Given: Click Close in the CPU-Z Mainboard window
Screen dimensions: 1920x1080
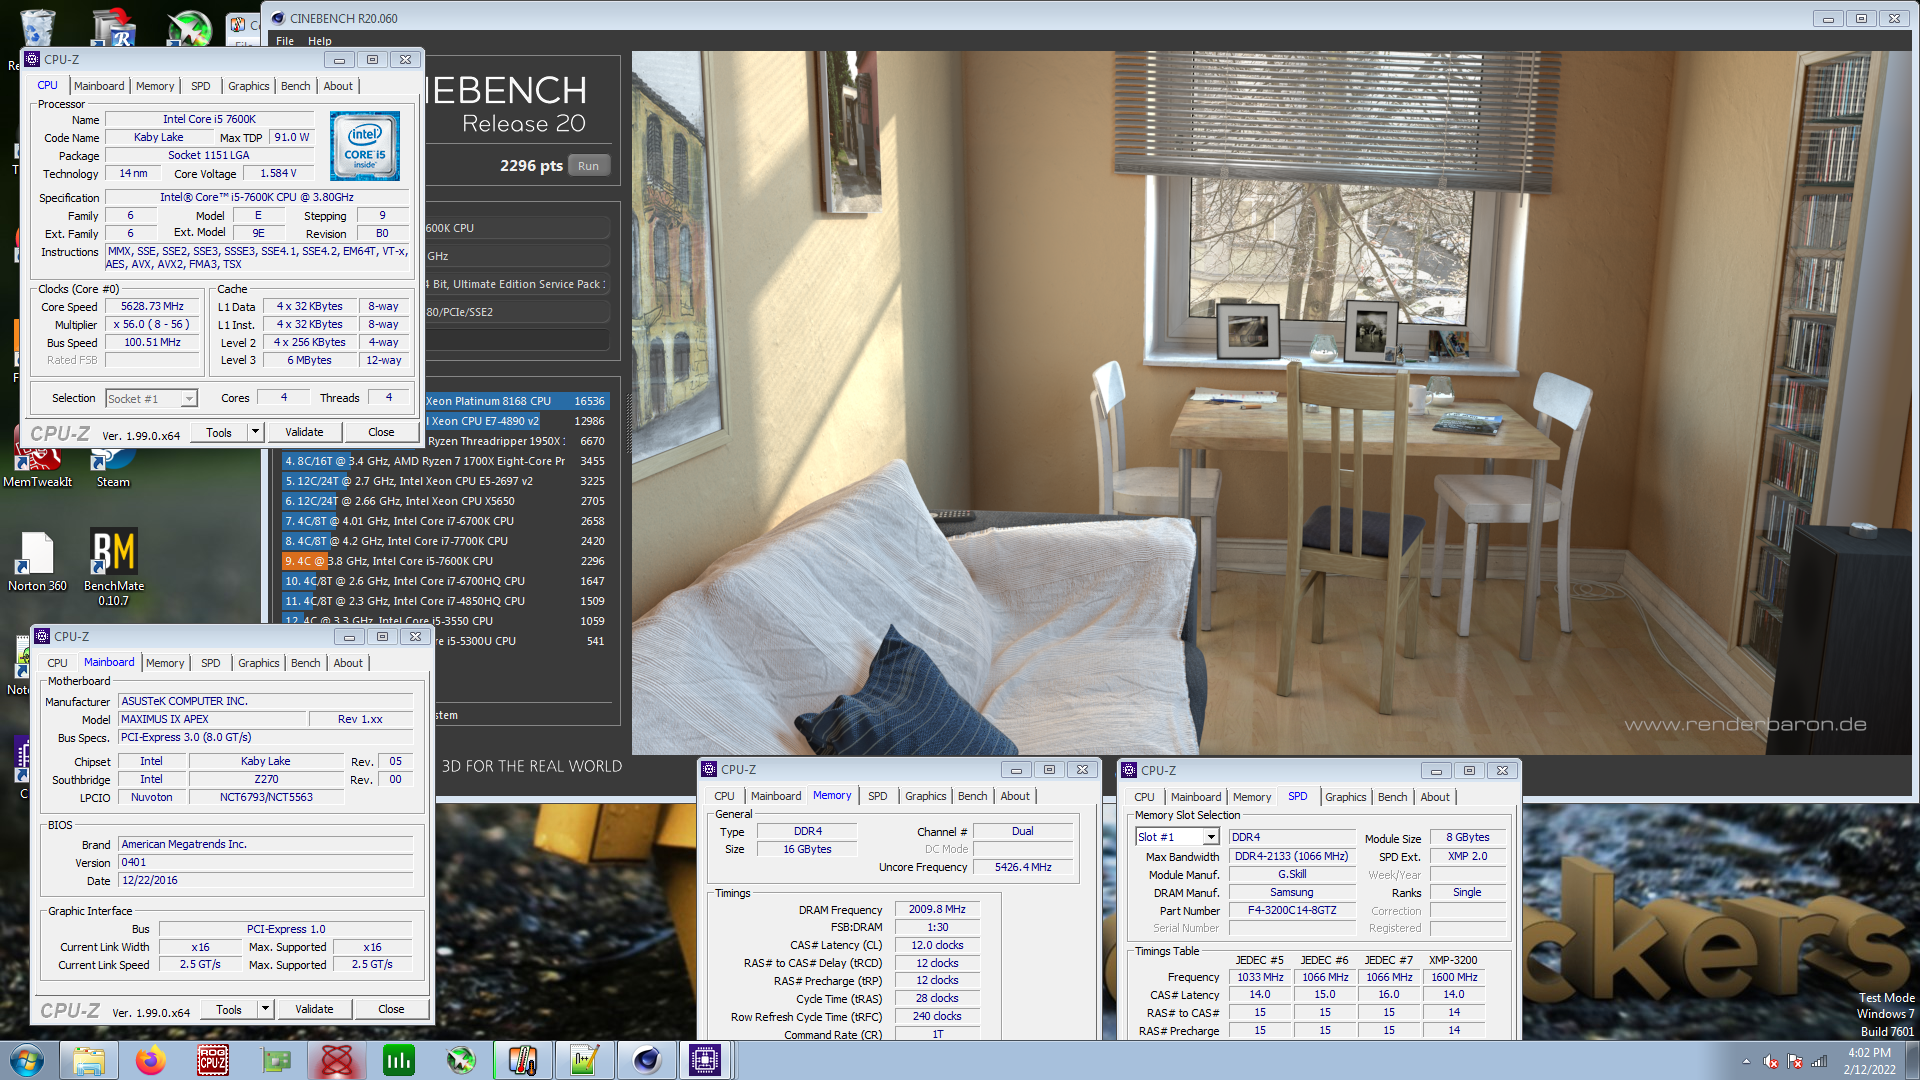Looking at the screenshot, I should click(391, 1009).
